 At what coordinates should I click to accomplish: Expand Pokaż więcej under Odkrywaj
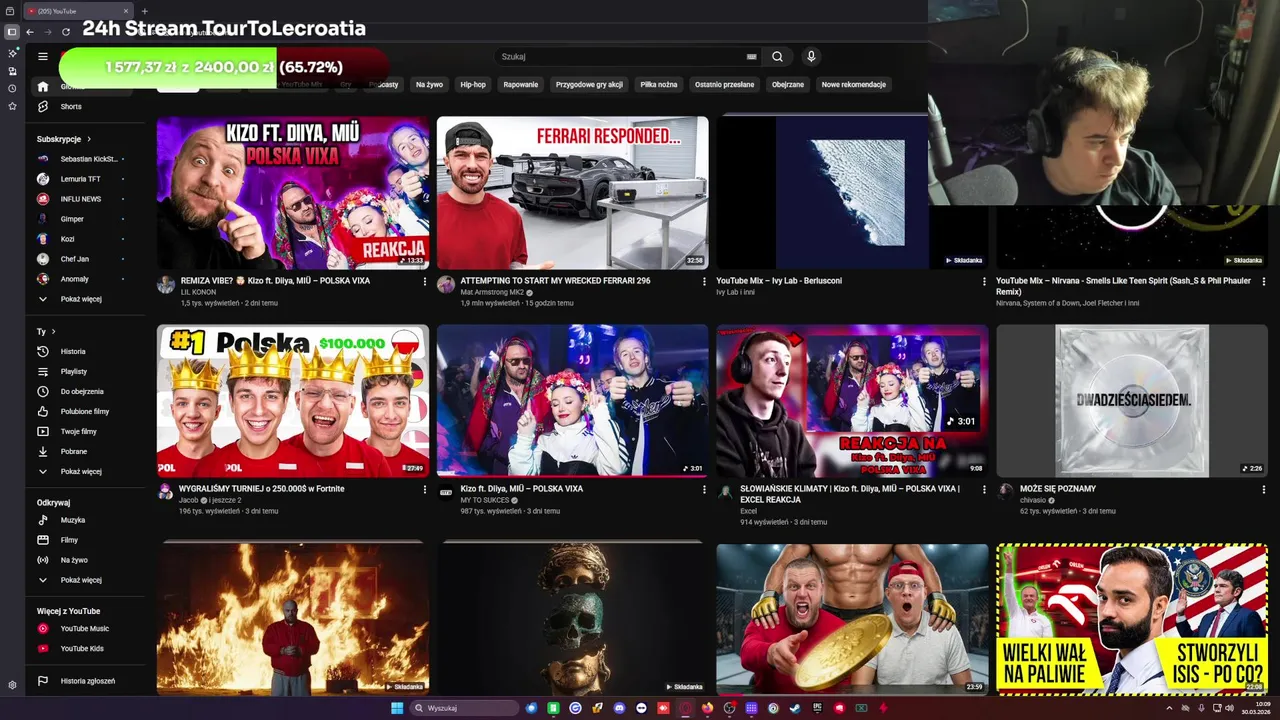[85, 580]
